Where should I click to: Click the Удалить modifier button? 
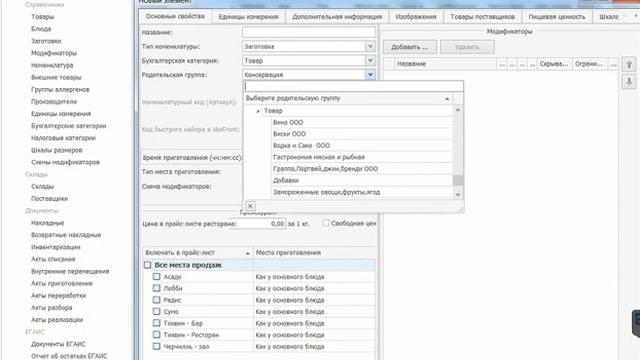click(x=467, y=47)
